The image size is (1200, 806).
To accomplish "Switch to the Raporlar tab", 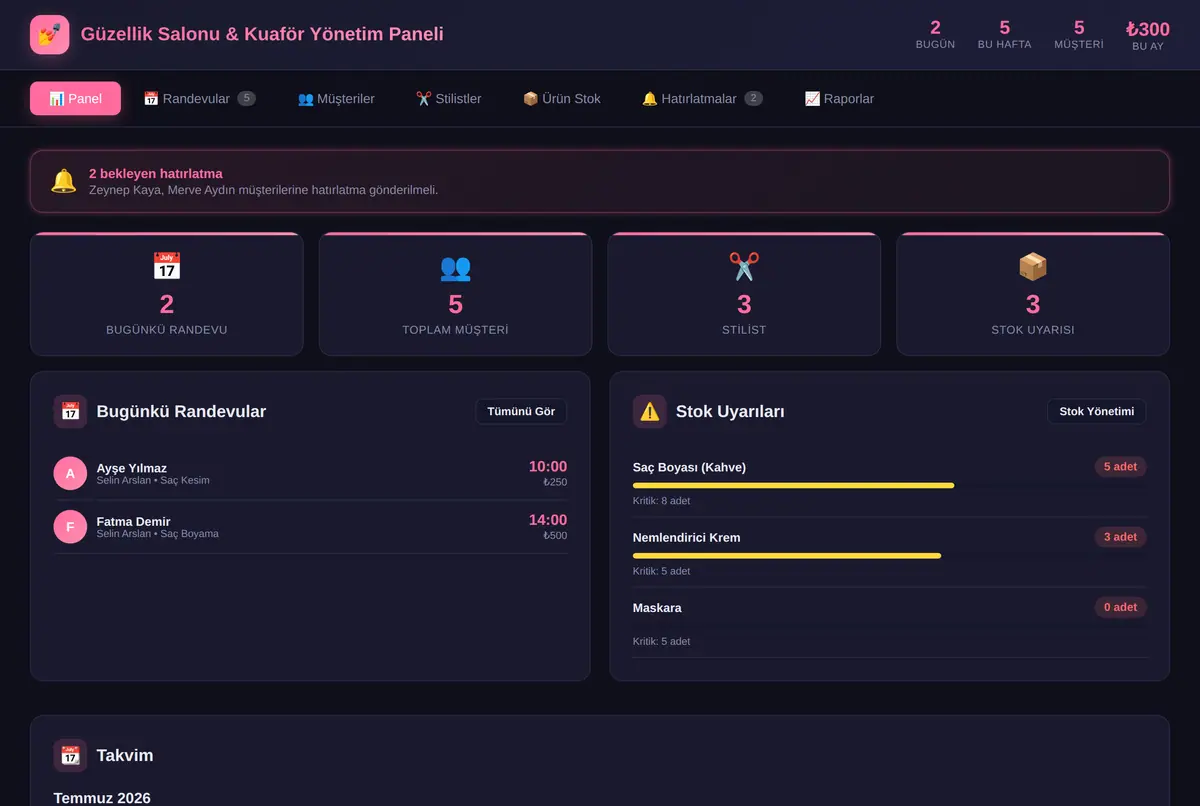I will [x=839, y=99].
